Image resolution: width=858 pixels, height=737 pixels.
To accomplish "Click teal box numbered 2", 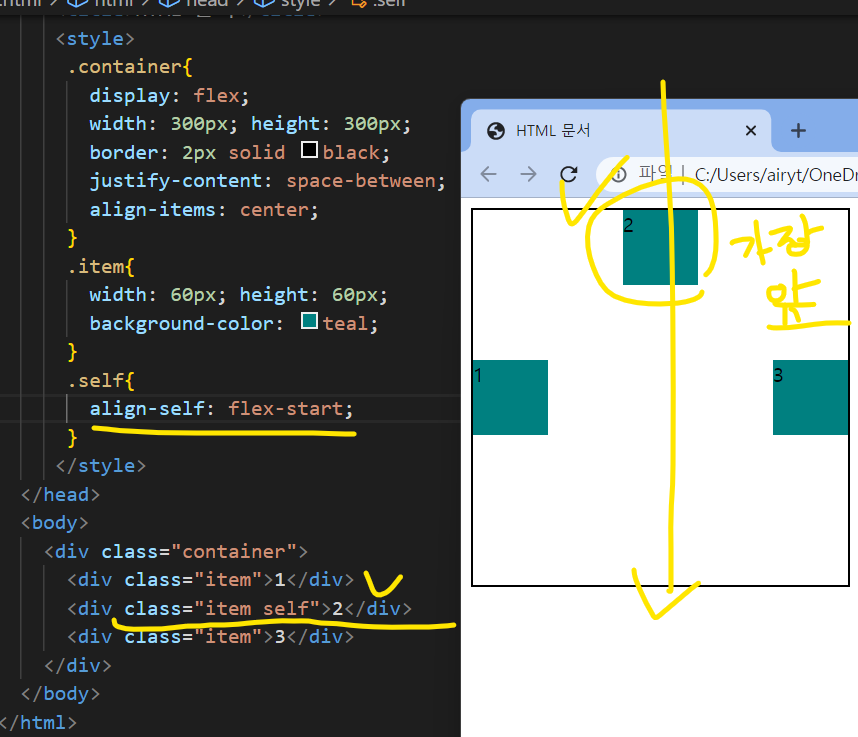I will click(x=660, y=247).
